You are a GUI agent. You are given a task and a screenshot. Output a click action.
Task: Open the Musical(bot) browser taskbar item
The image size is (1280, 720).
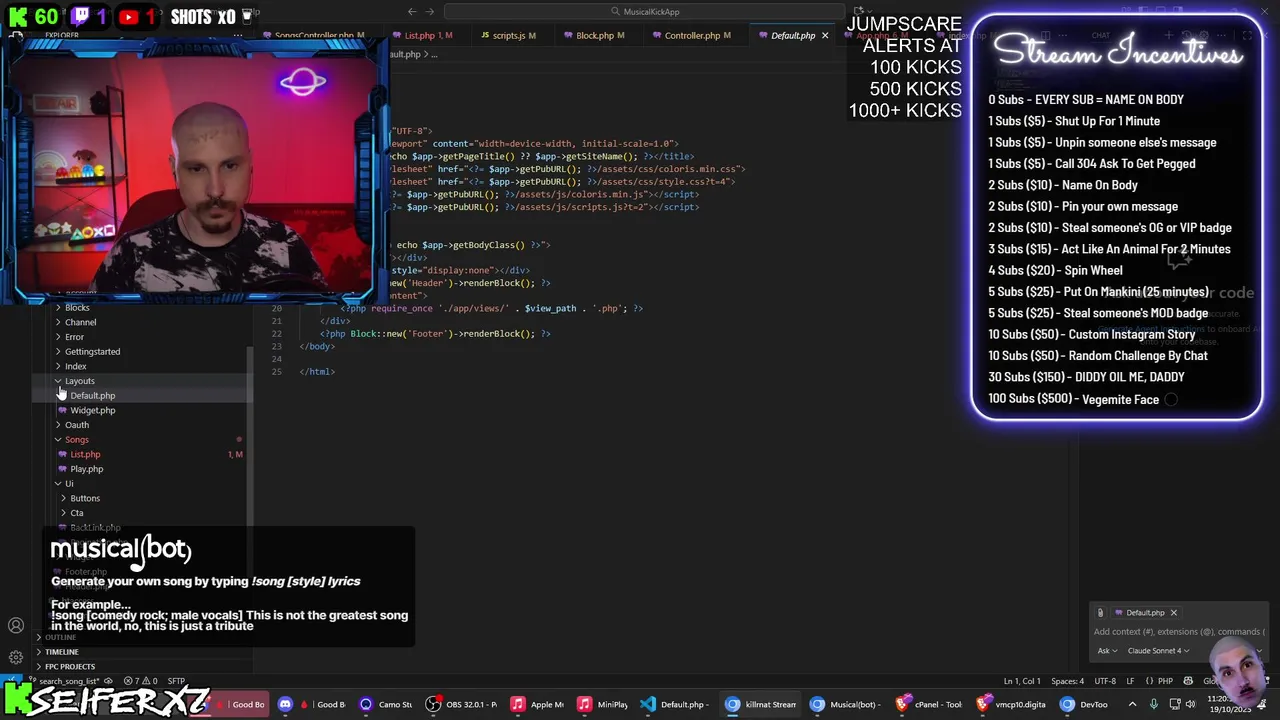click(845, 704)
